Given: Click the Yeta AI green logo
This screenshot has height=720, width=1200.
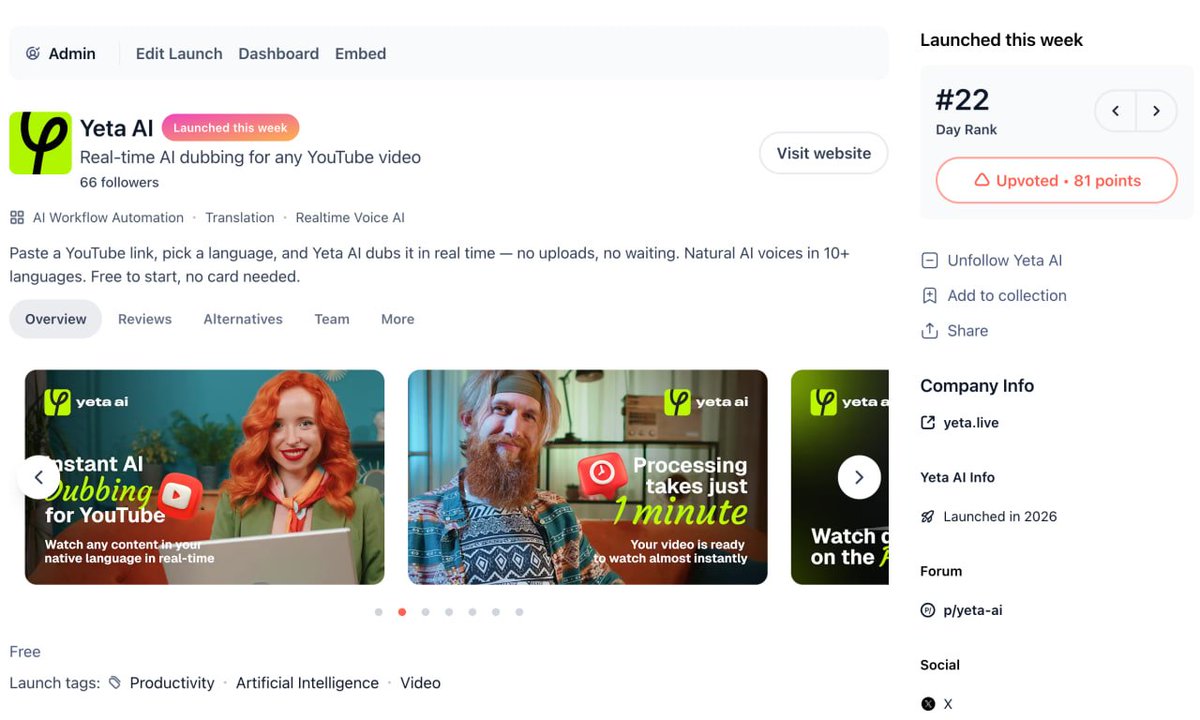Looking at the screenshot, I should 40,143.
